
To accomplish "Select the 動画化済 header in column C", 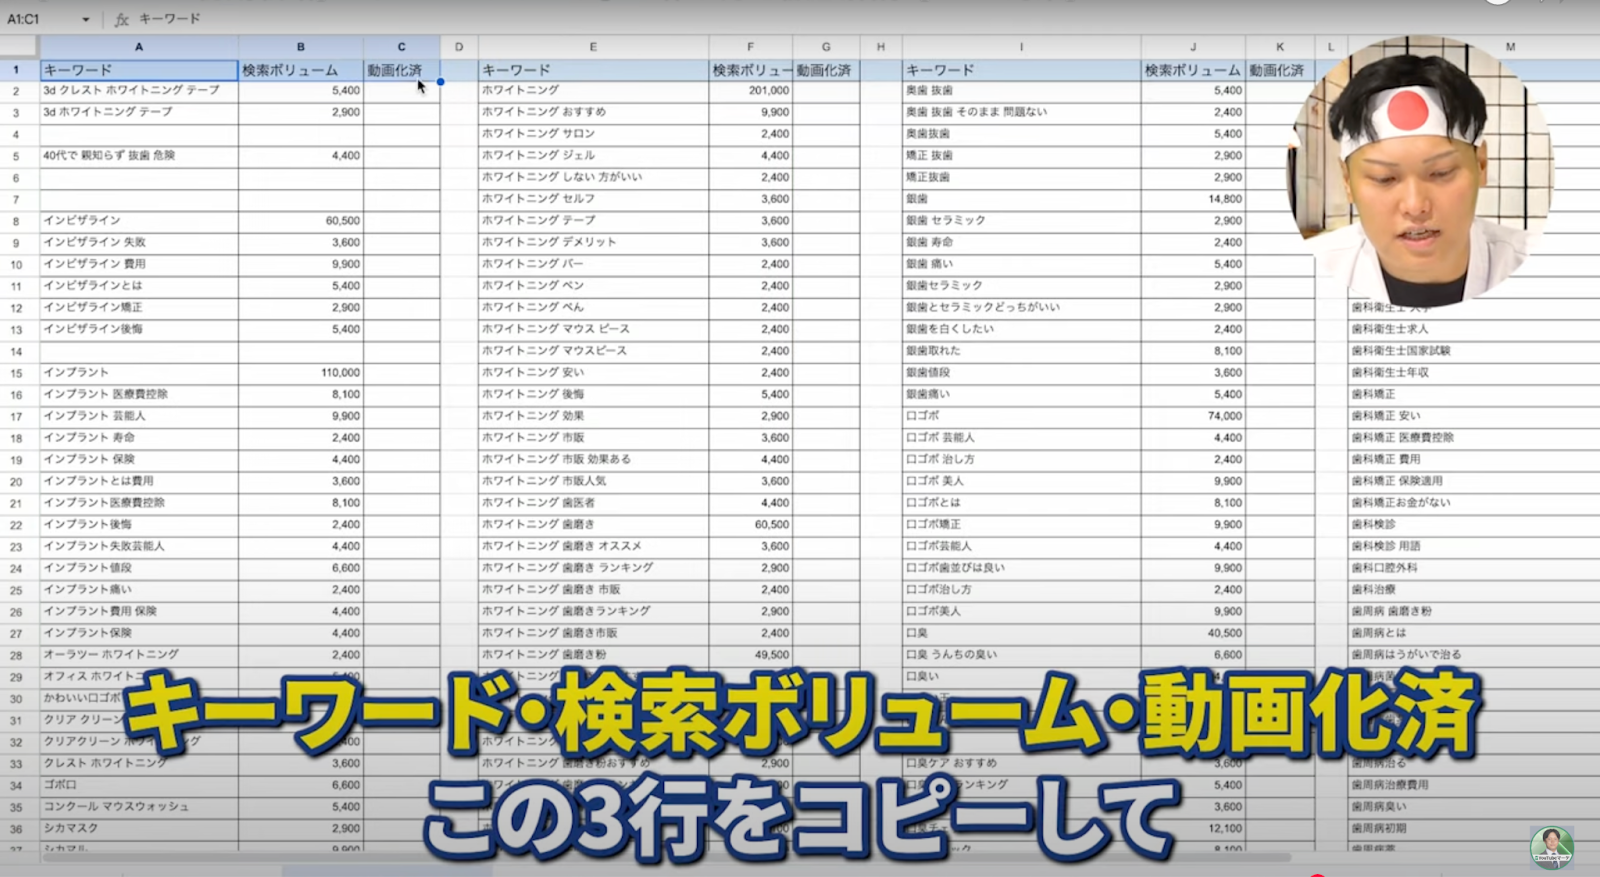I will (400, 70).
